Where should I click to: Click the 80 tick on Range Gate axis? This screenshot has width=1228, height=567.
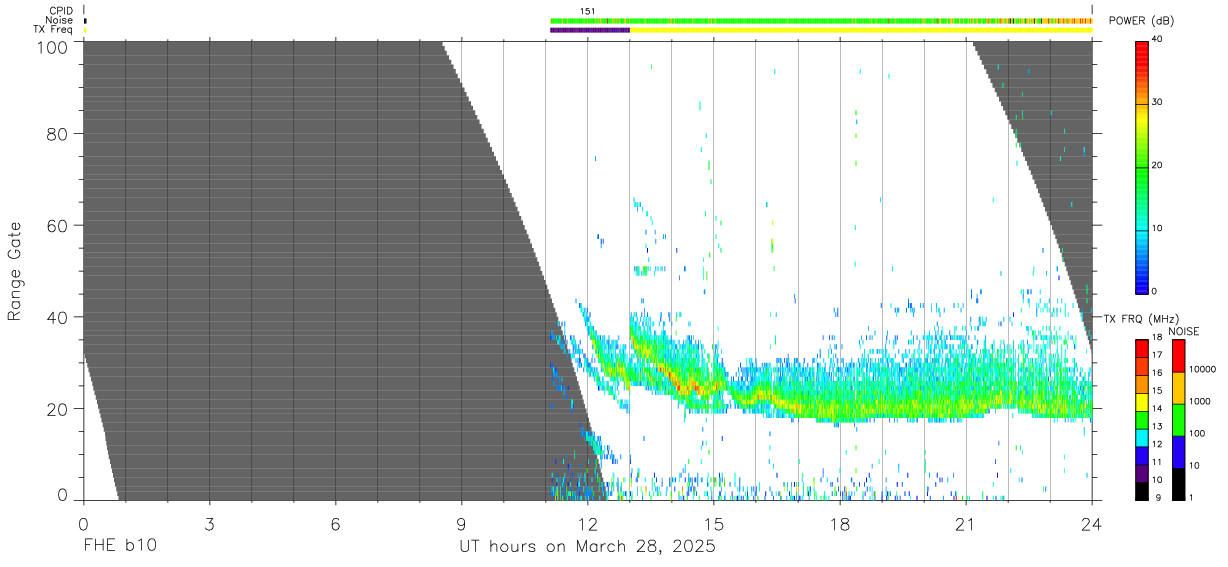[x=58, y=134]
